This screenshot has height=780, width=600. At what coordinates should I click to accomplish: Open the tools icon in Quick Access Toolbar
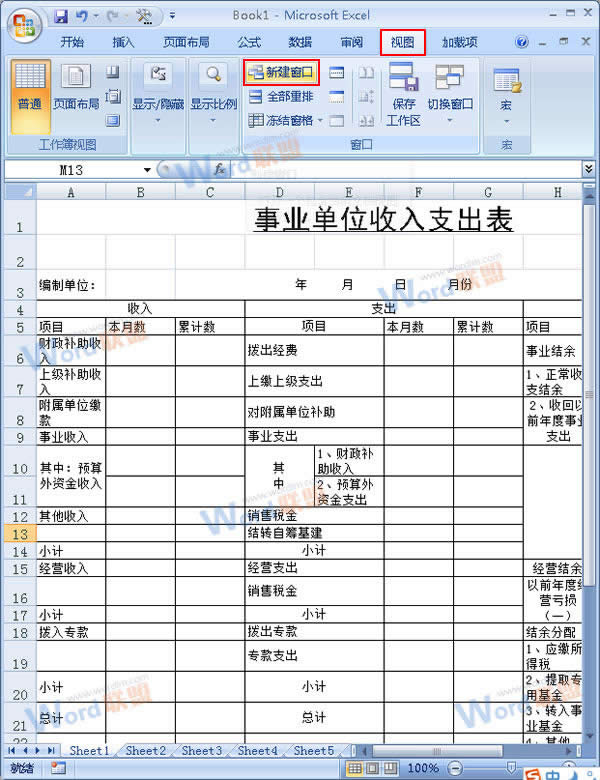144,17
